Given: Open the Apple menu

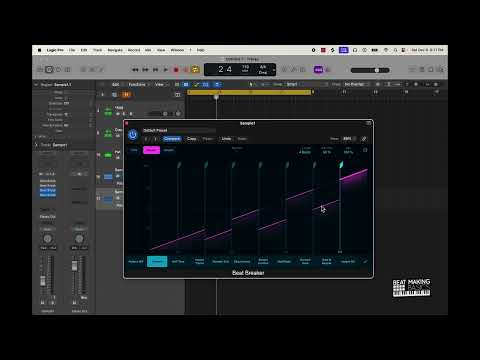Looking at the screenshot, I should (x=39, y=50).
